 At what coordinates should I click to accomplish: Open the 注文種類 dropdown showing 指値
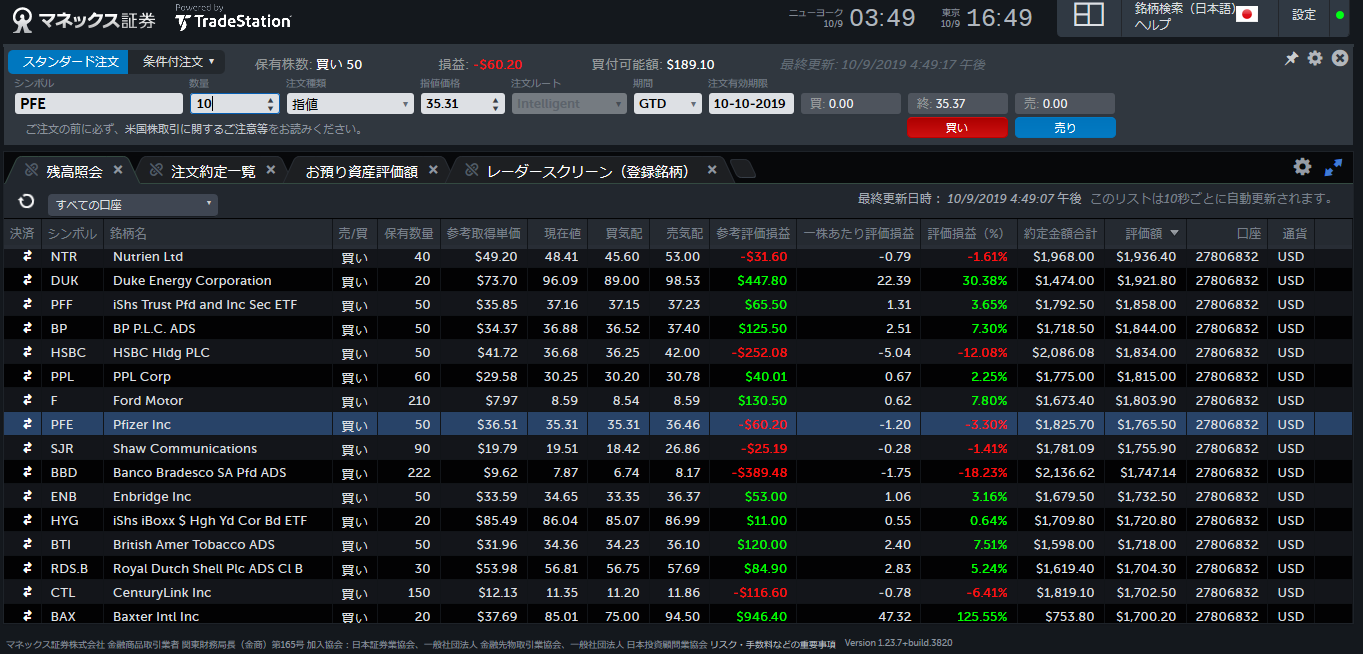pyautogui.click(x=350, y=103)
